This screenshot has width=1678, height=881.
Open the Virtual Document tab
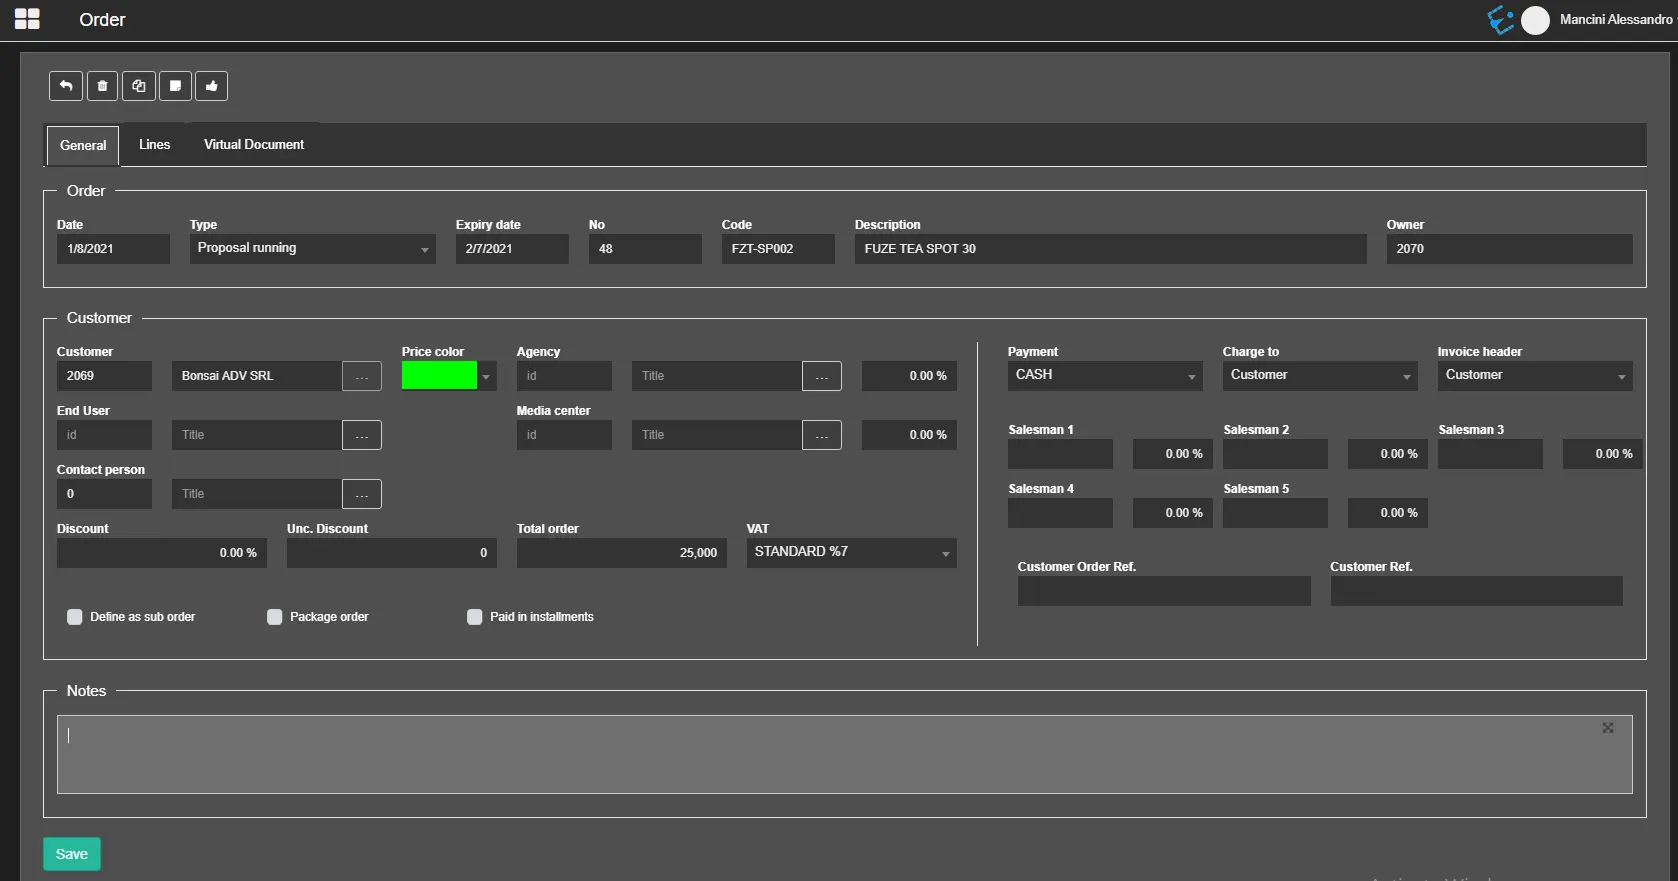[254, 145]
